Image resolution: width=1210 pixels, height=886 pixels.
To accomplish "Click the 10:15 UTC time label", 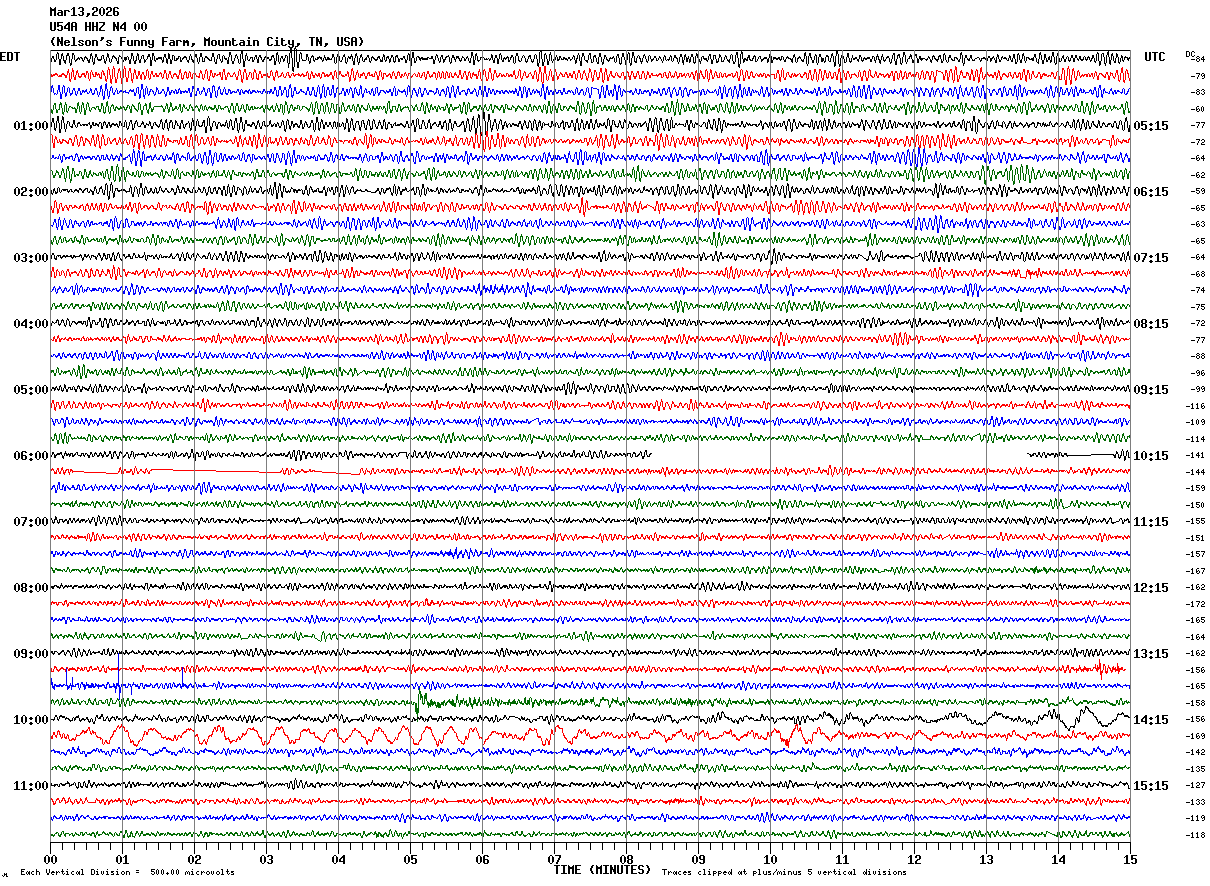I will tap(1151, 456).
